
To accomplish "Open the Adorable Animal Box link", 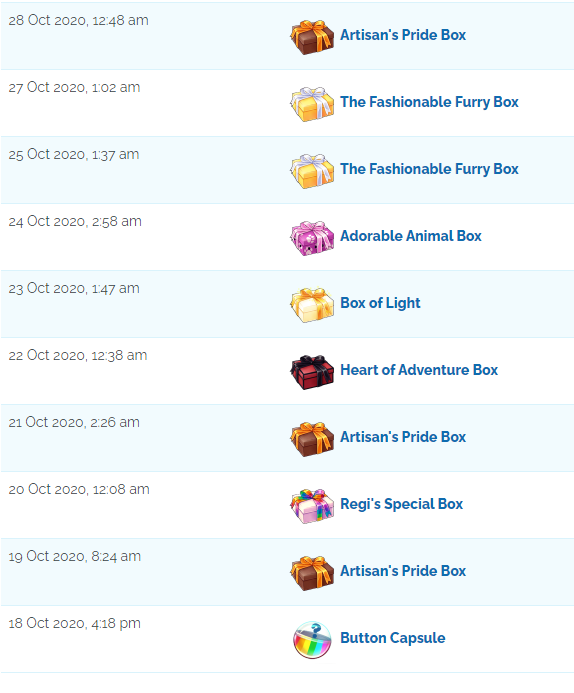I will click(411, 236).
